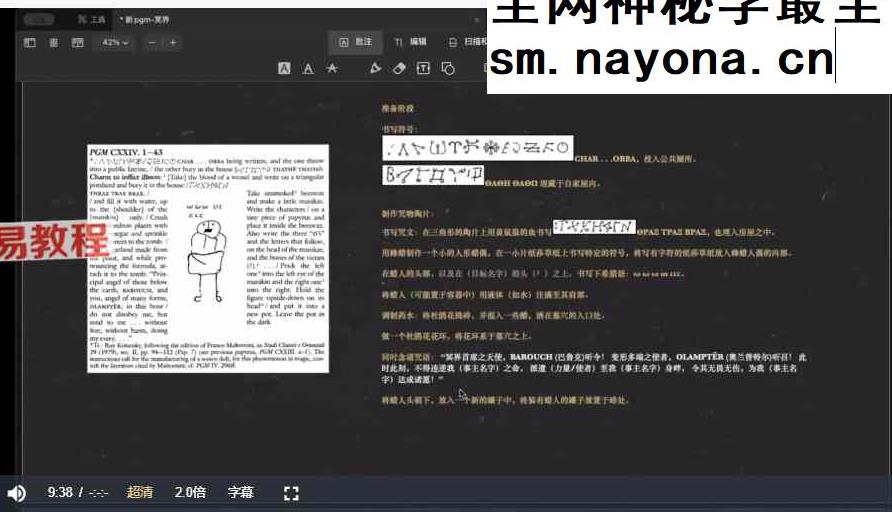Viewport: 892px width, 512px height.
Task: Mute the video with the speaker icon
Action: pos(16,493)
